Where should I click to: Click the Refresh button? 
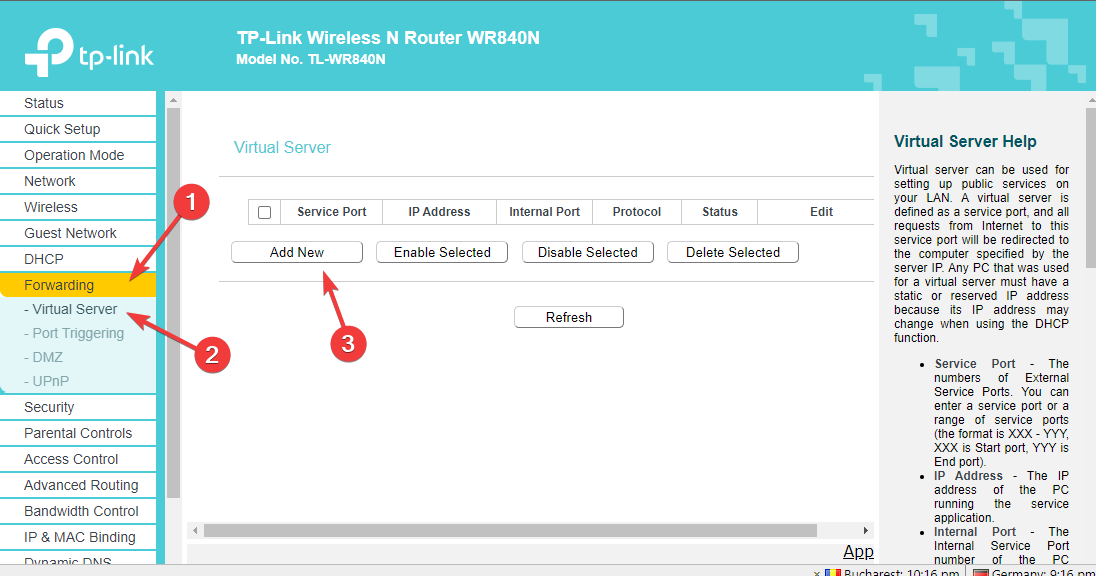569,317
